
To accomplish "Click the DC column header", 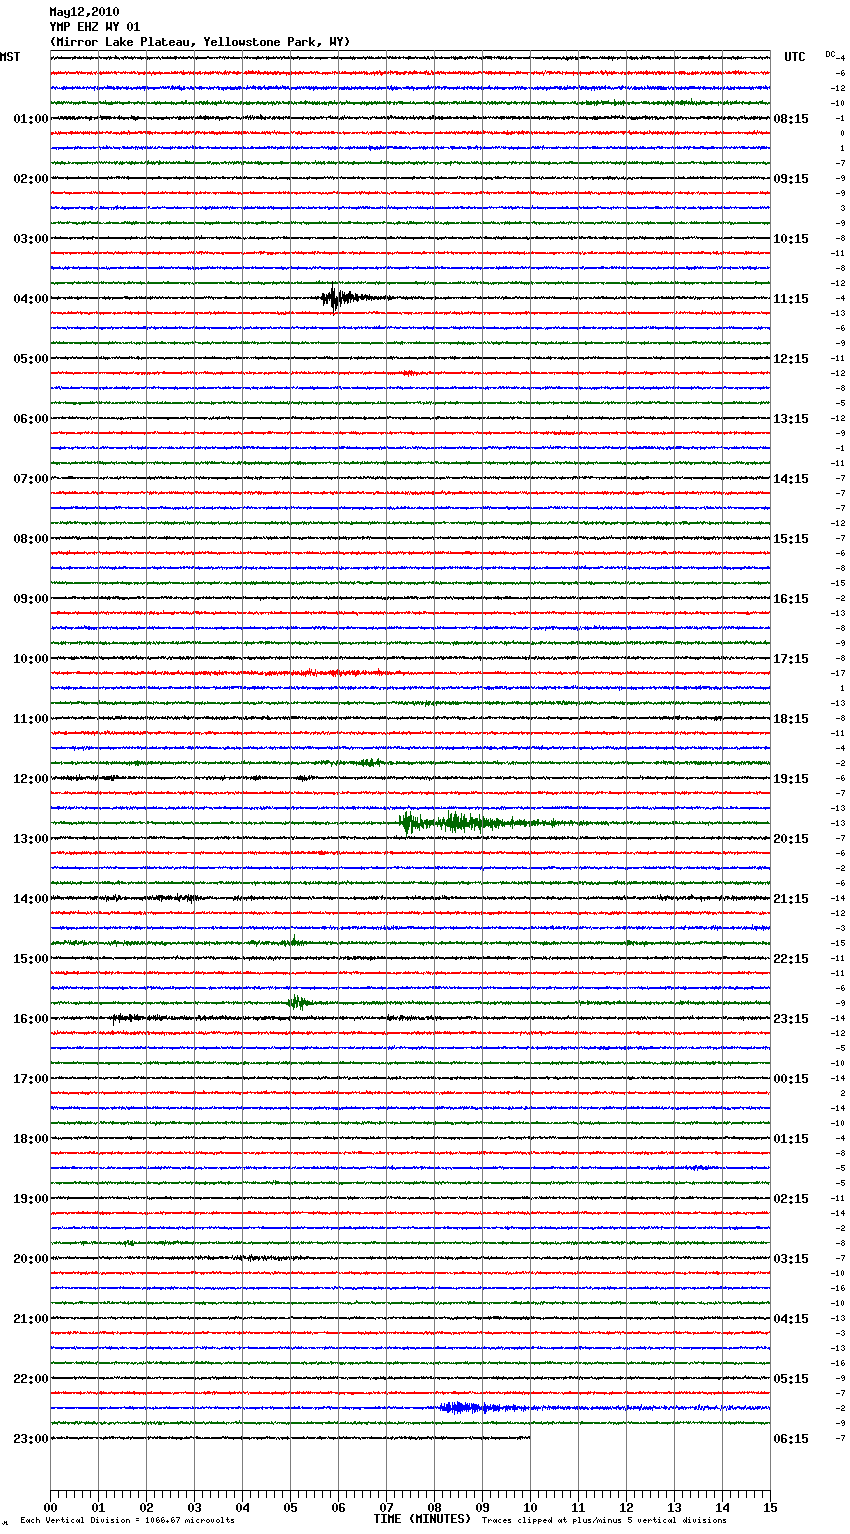I will [x=830, y=54].
